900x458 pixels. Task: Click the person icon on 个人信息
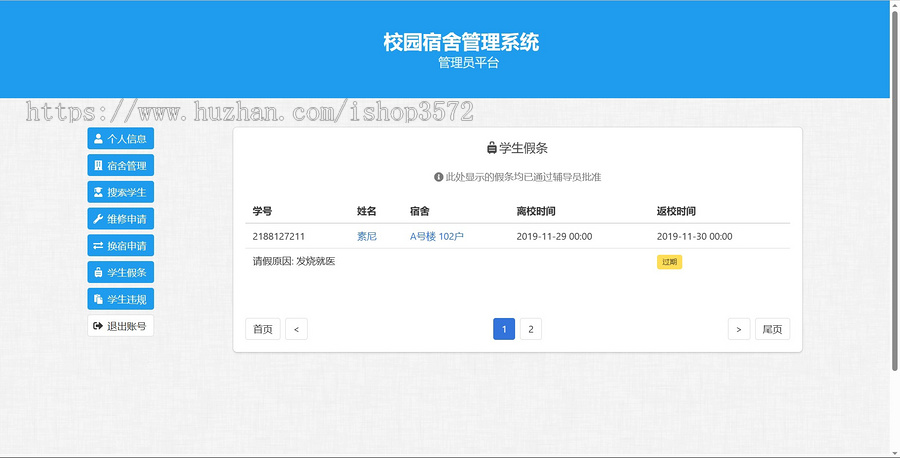click(98, 138)
